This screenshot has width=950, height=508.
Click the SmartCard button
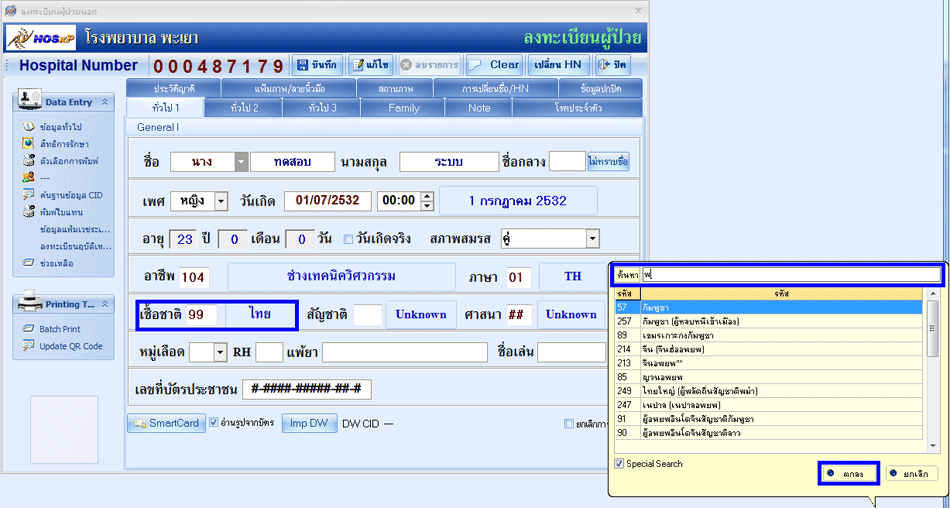click(165, 423)
